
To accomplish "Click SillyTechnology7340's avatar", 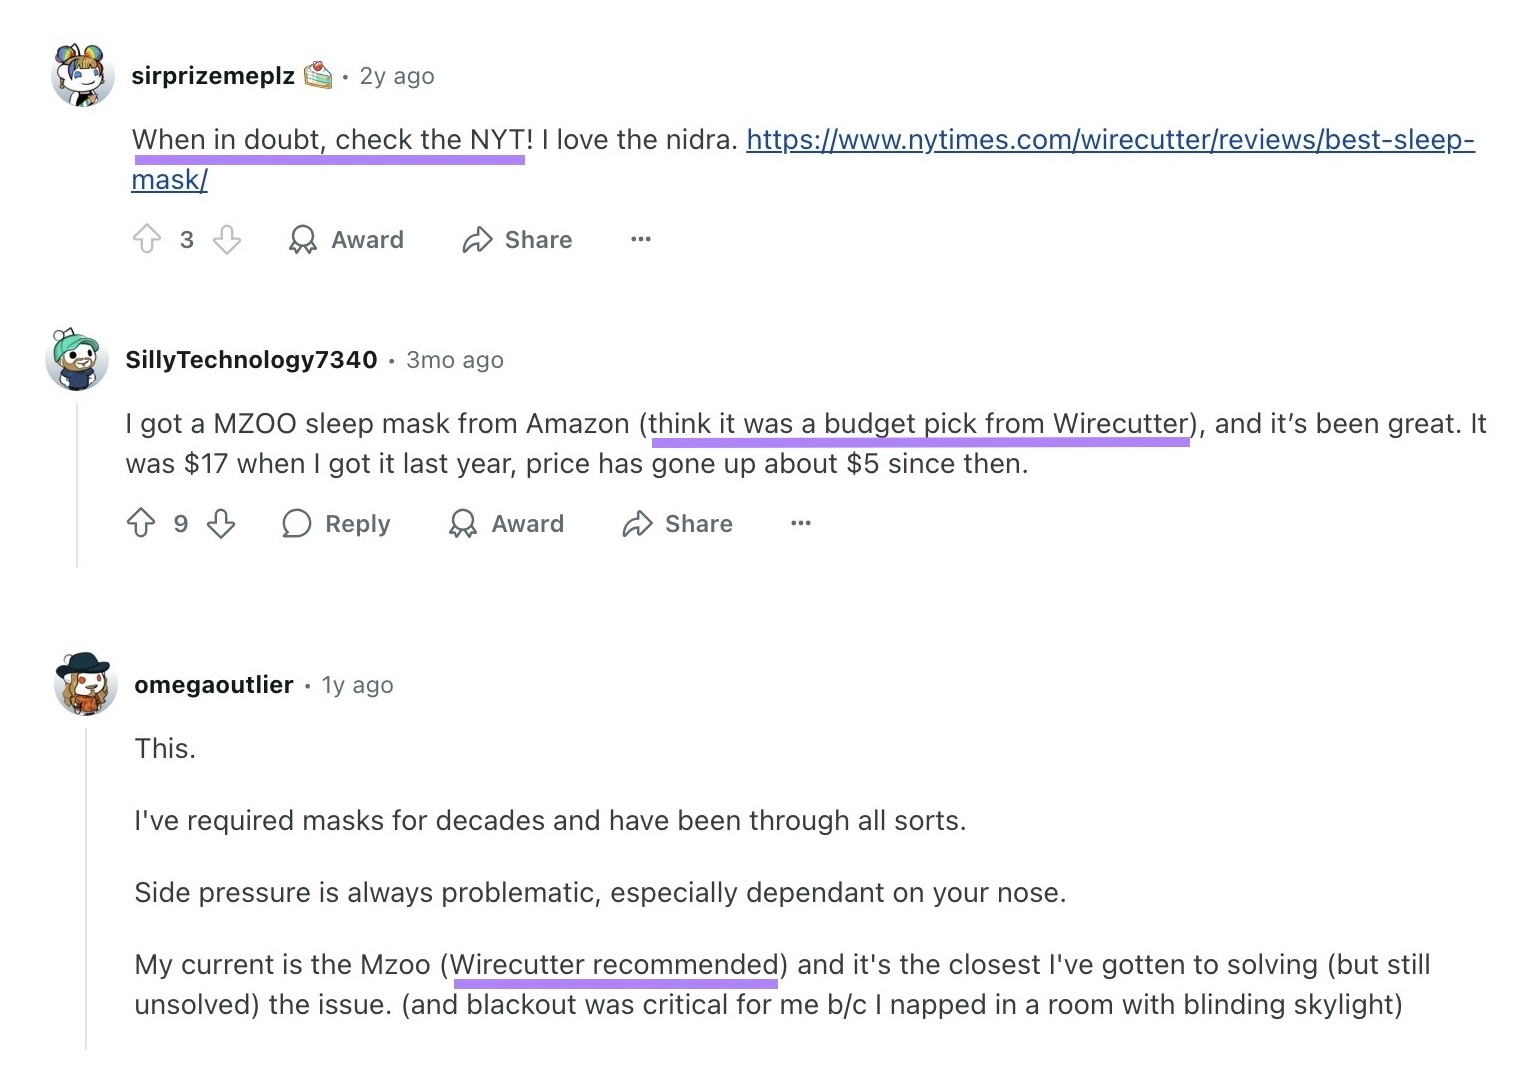I will pyautogui.click(x=77, y=359).
